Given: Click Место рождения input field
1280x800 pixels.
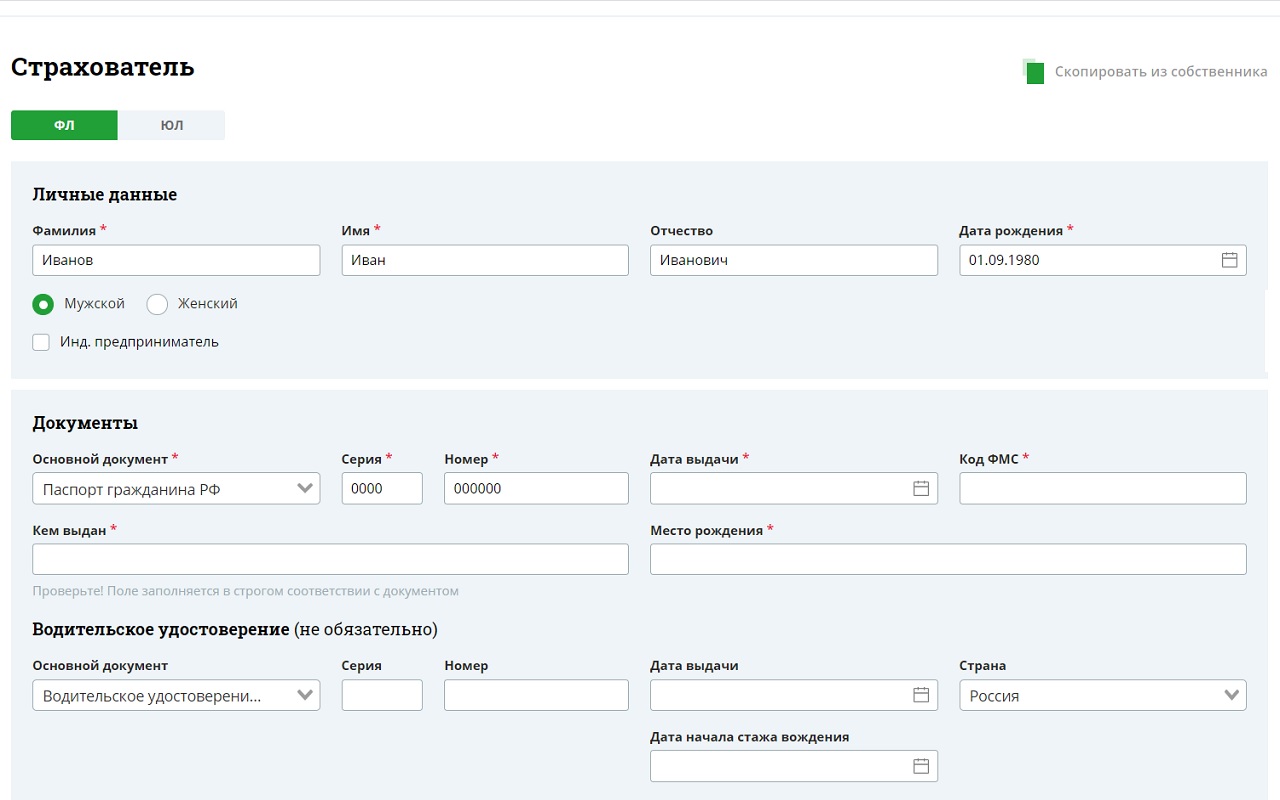Looking at the screenshot, I should point(948,559).
